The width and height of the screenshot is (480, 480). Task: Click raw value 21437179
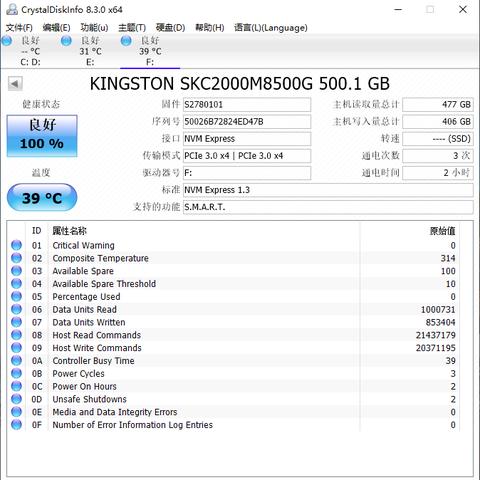pyautogui.click(x=436, y=335)
